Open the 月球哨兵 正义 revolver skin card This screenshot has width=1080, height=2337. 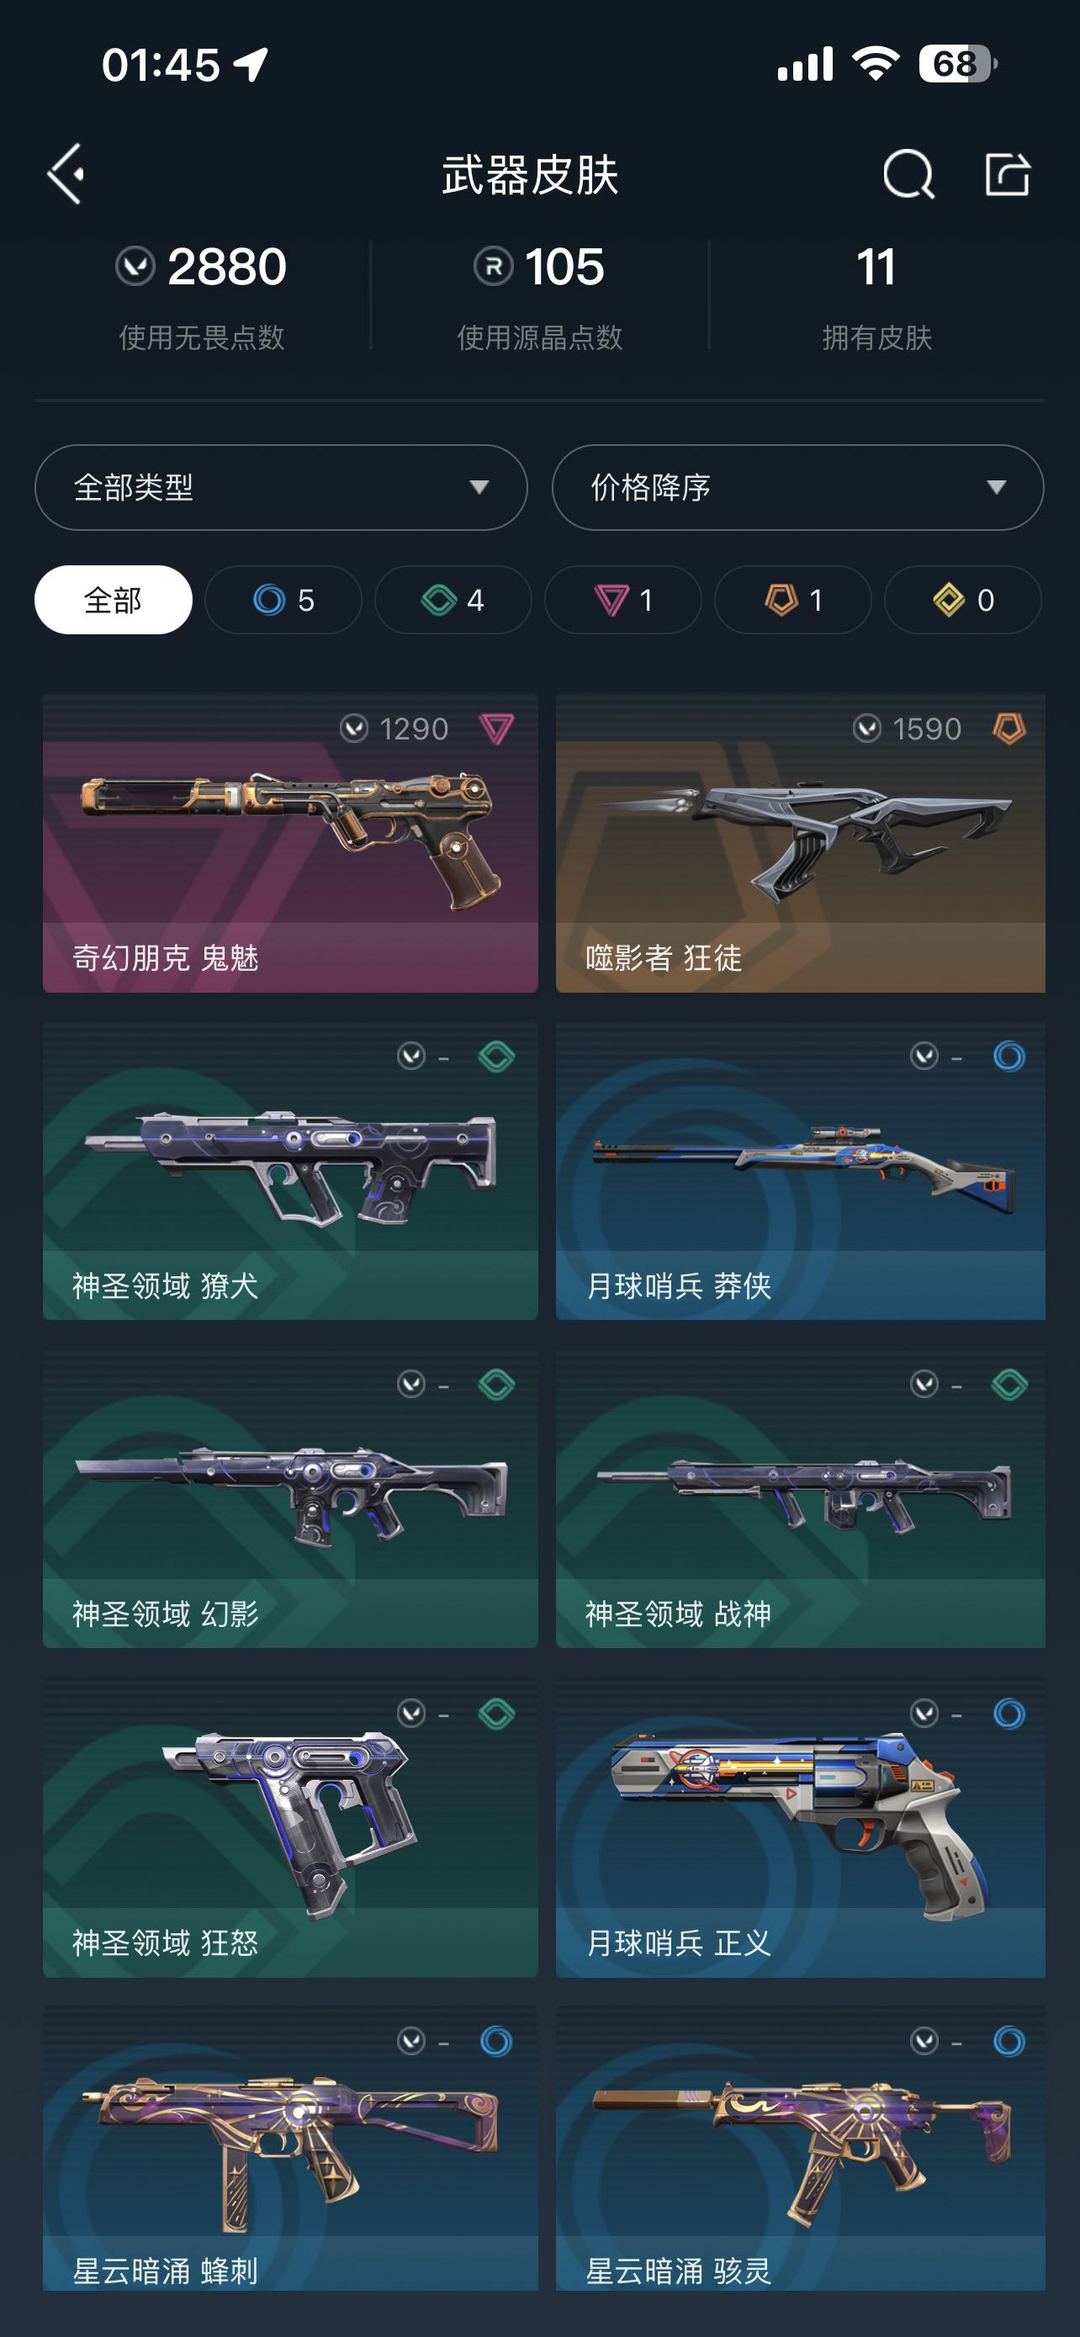(x=801, y=1828)
